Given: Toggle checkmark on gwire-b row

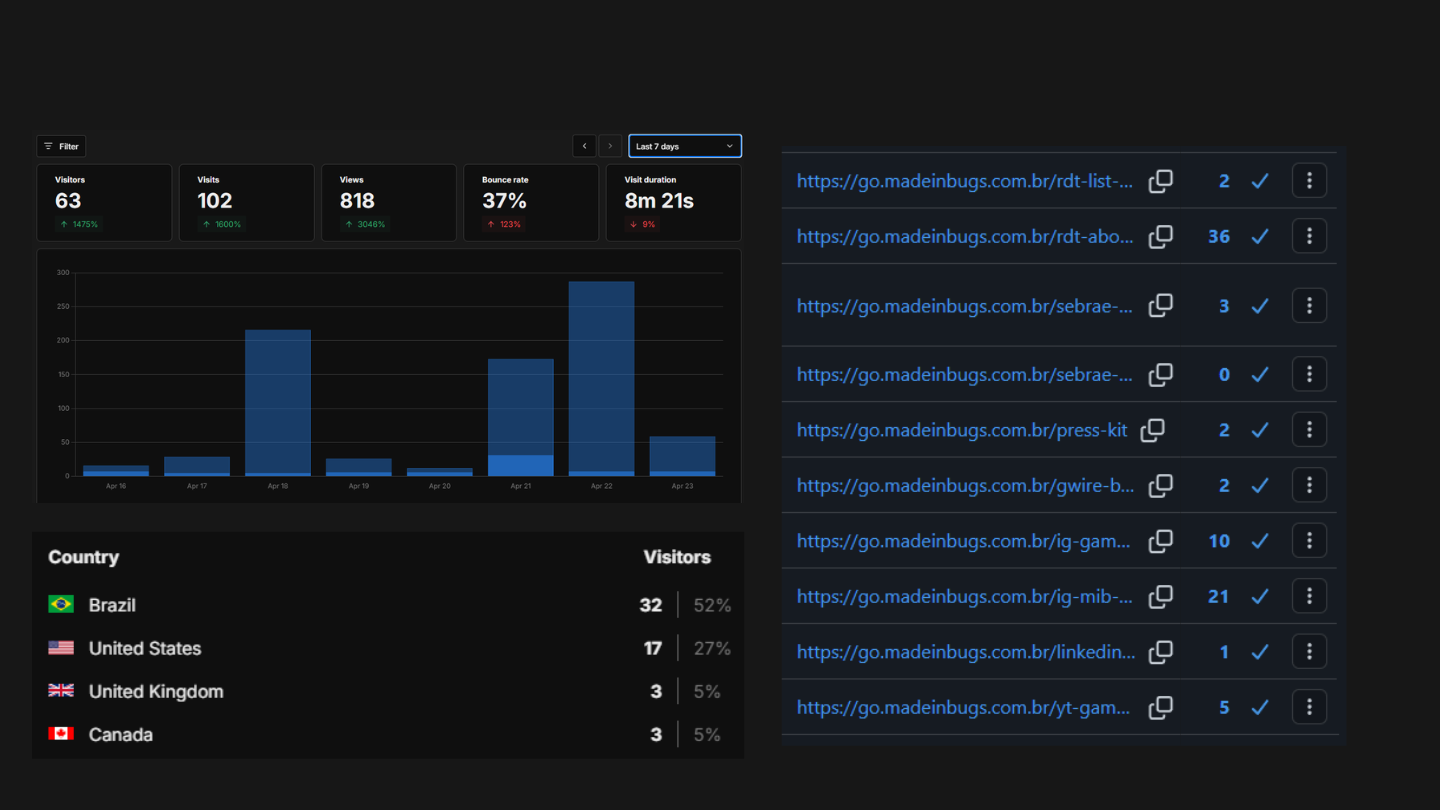Looking at the screenshot, I should [1260, 486].
